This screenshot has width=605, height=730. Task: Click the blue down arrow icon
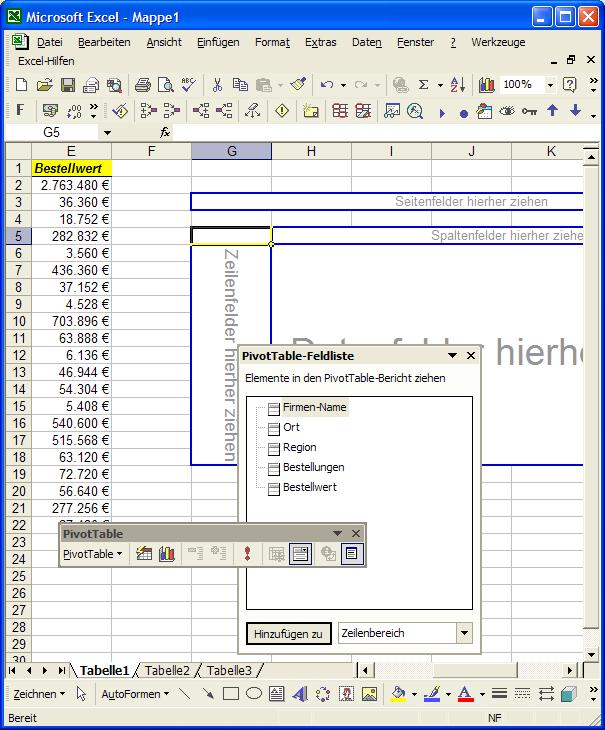(576, 110)
